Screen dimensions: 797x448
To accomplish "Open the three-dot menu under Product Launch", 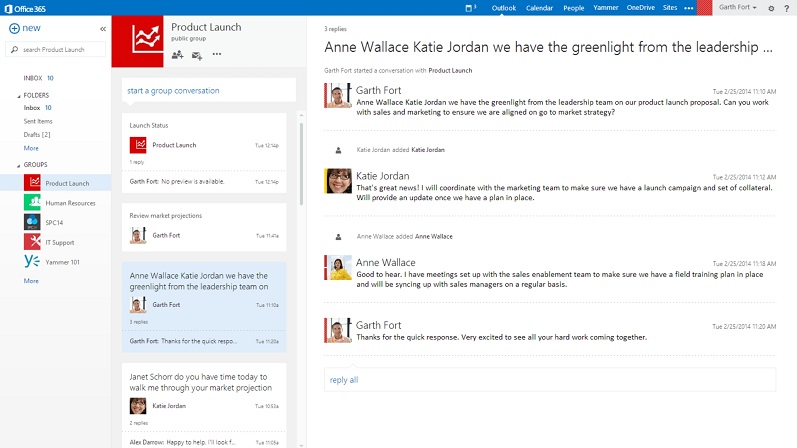I will (217, 54).
